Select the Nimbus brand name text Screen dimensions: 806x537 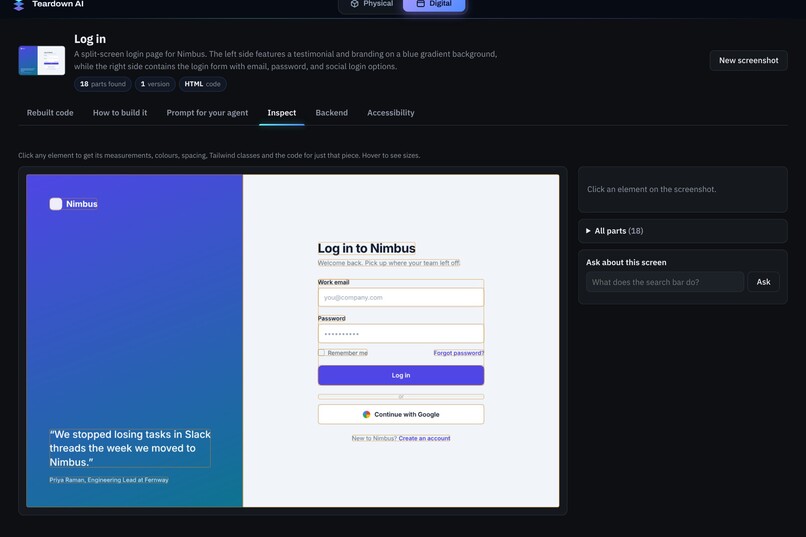coord(82,204)
